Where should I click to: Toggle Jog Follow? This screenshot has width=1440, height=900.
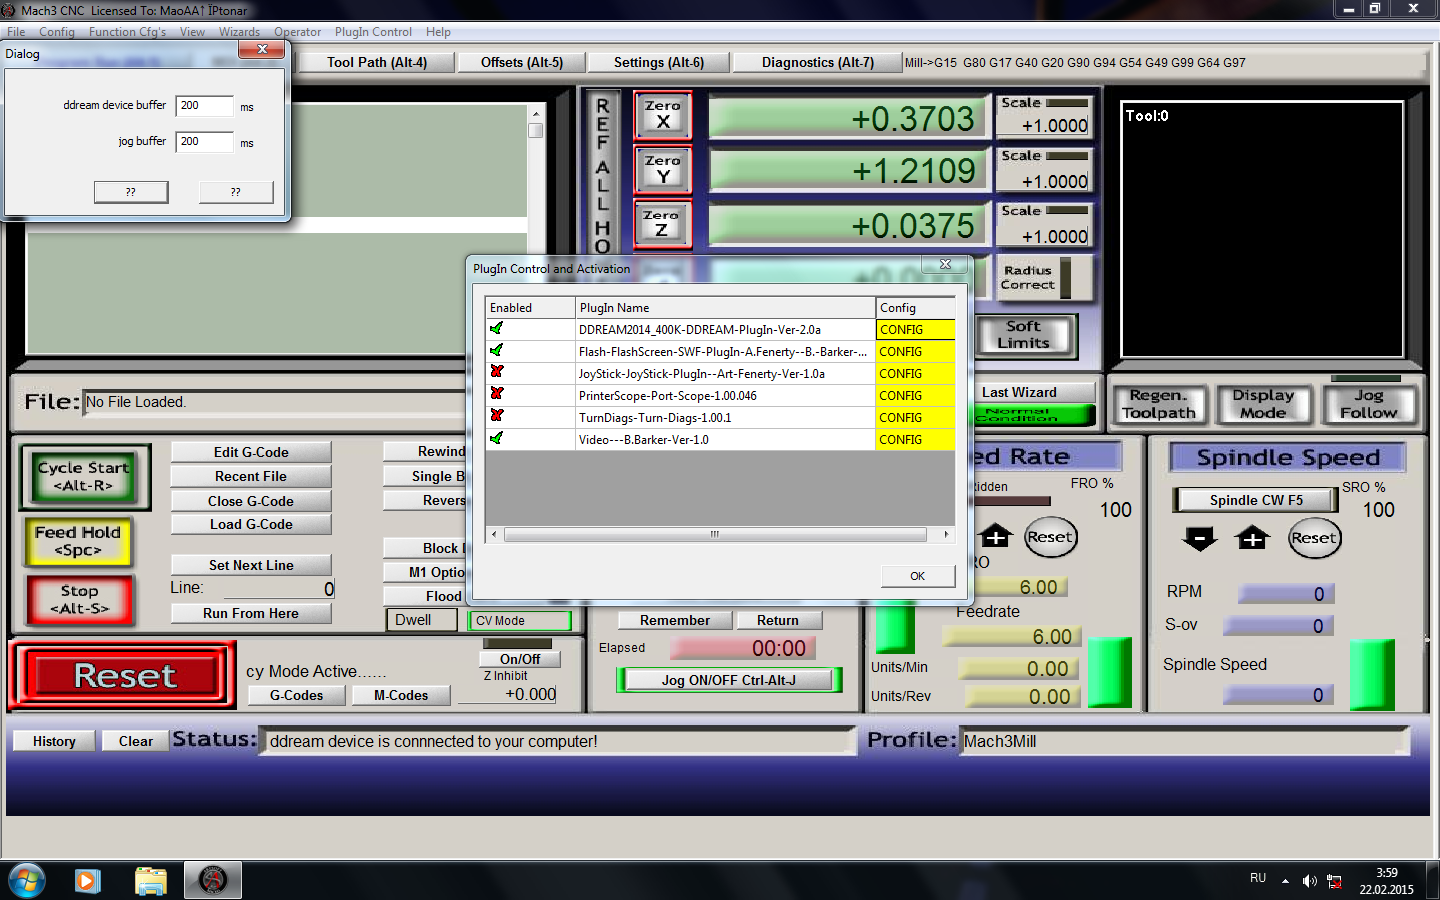pyautogui.click(x=1368, y=404)
